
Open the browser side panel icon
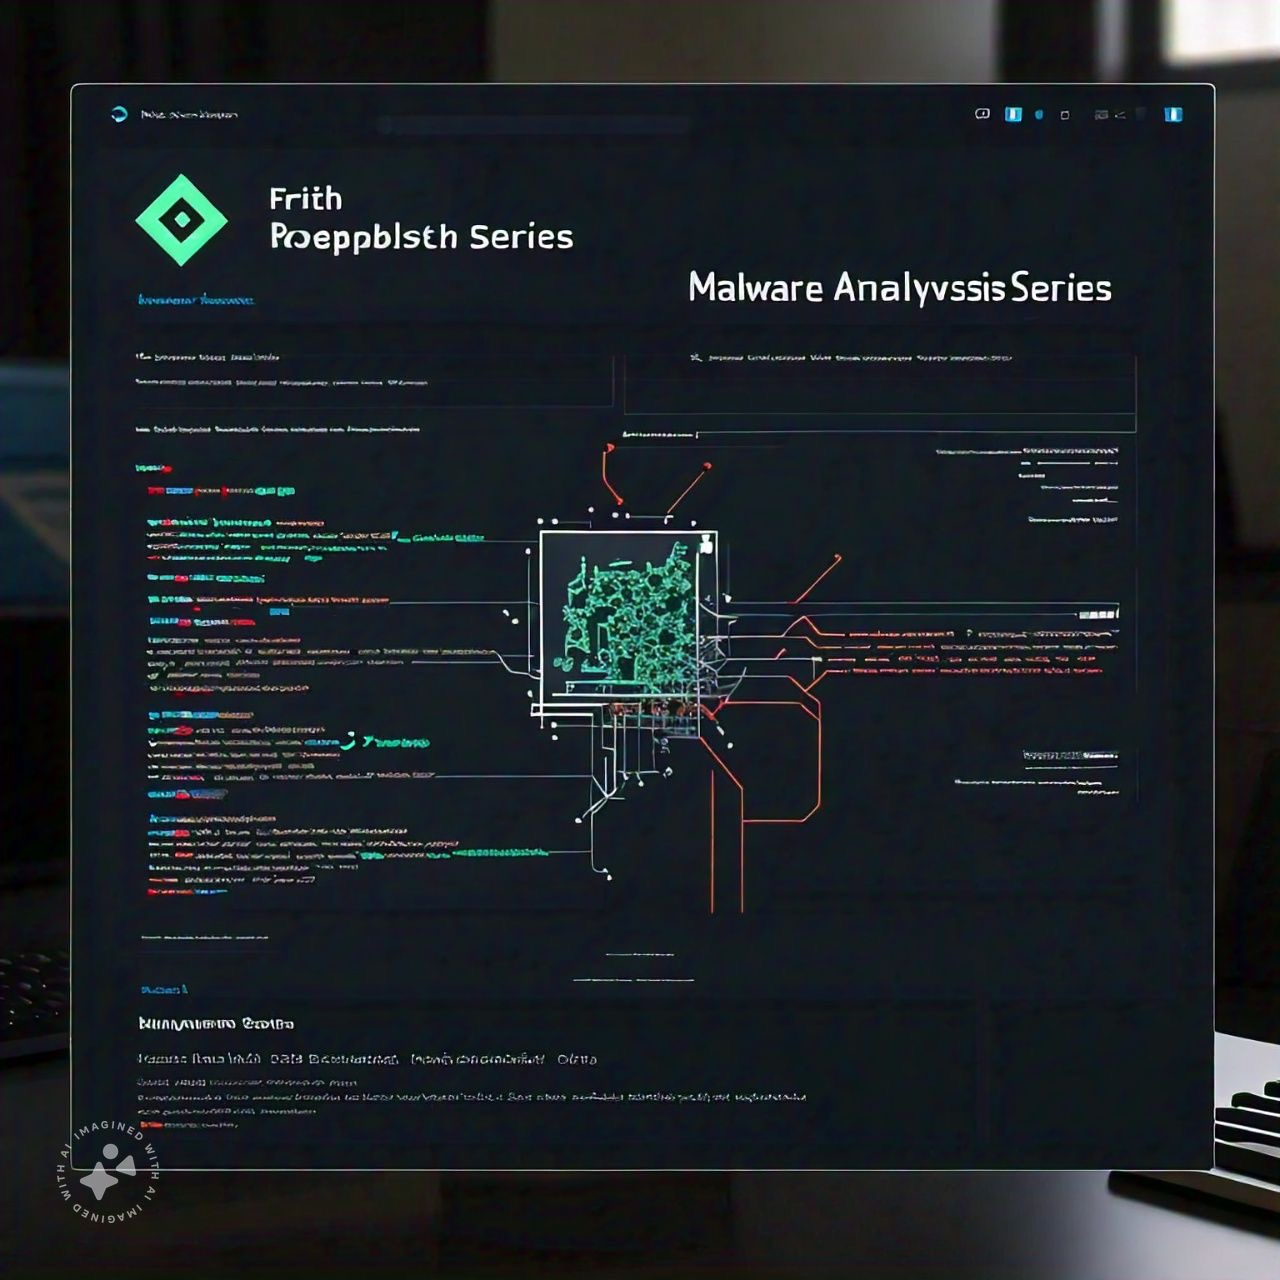1012,114
